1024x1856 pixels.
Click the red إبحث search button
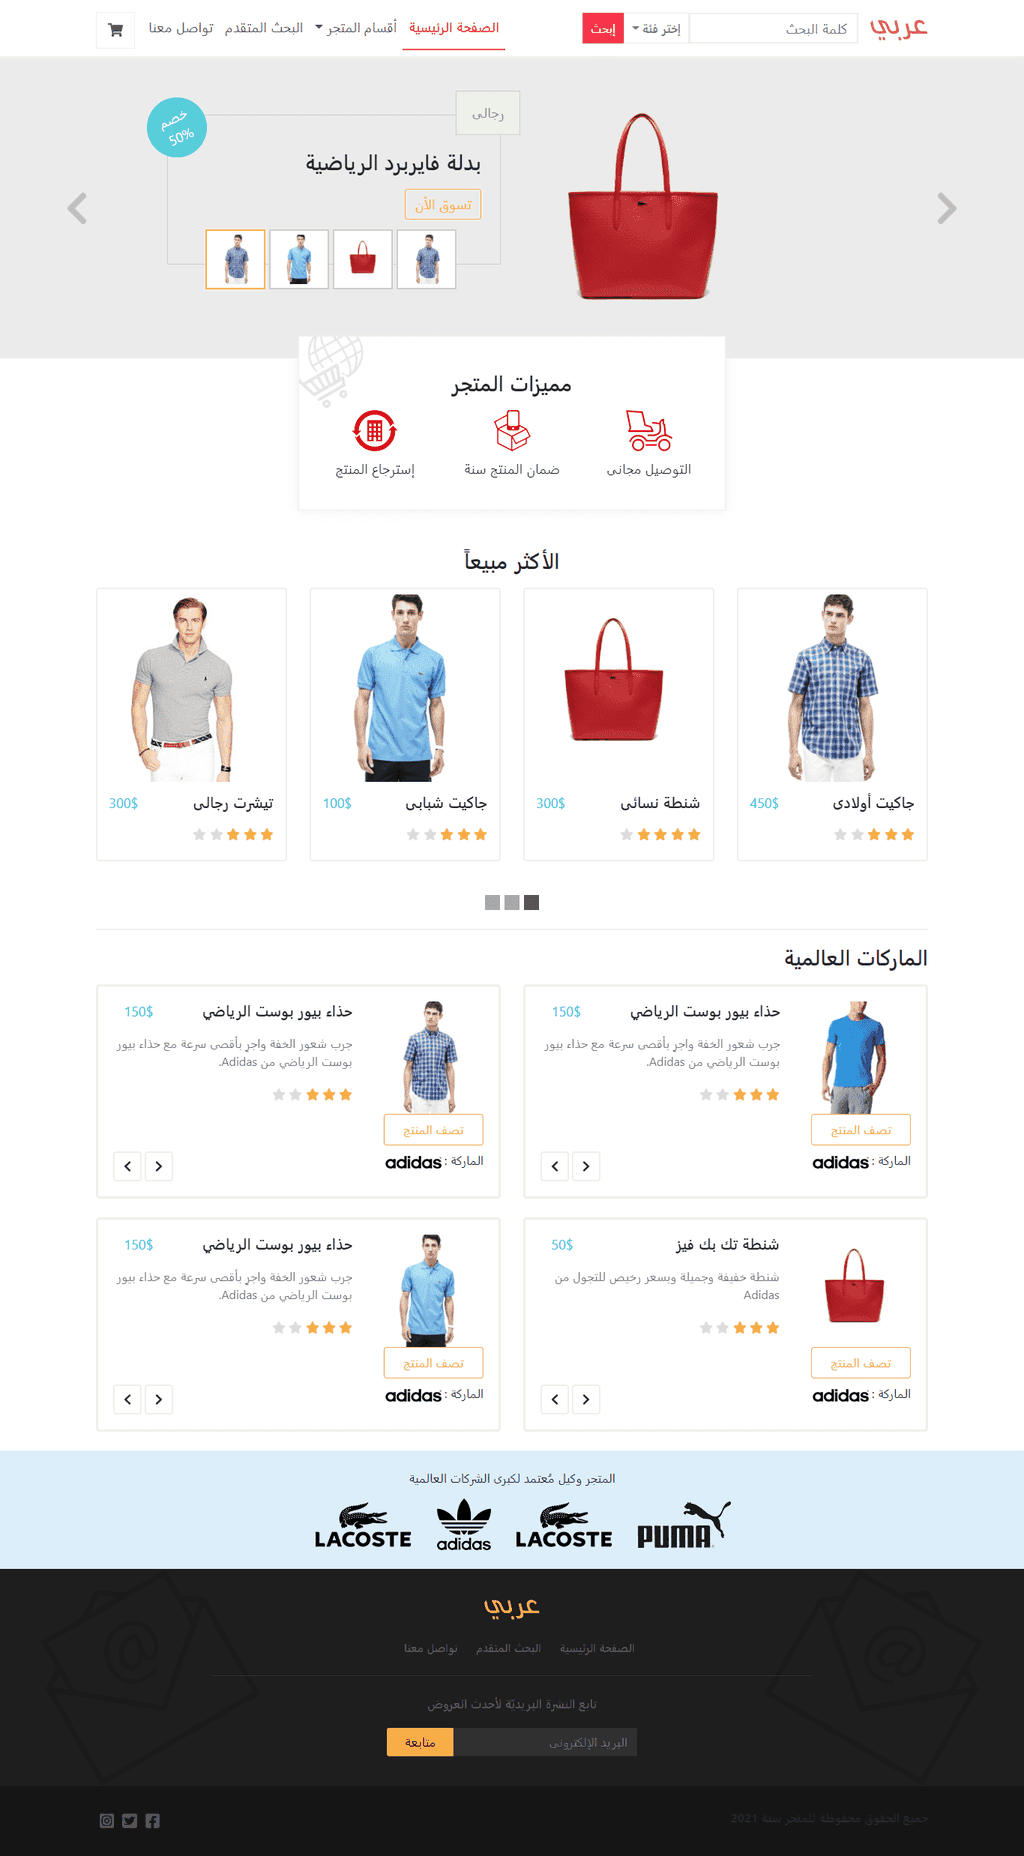point(603,29)
